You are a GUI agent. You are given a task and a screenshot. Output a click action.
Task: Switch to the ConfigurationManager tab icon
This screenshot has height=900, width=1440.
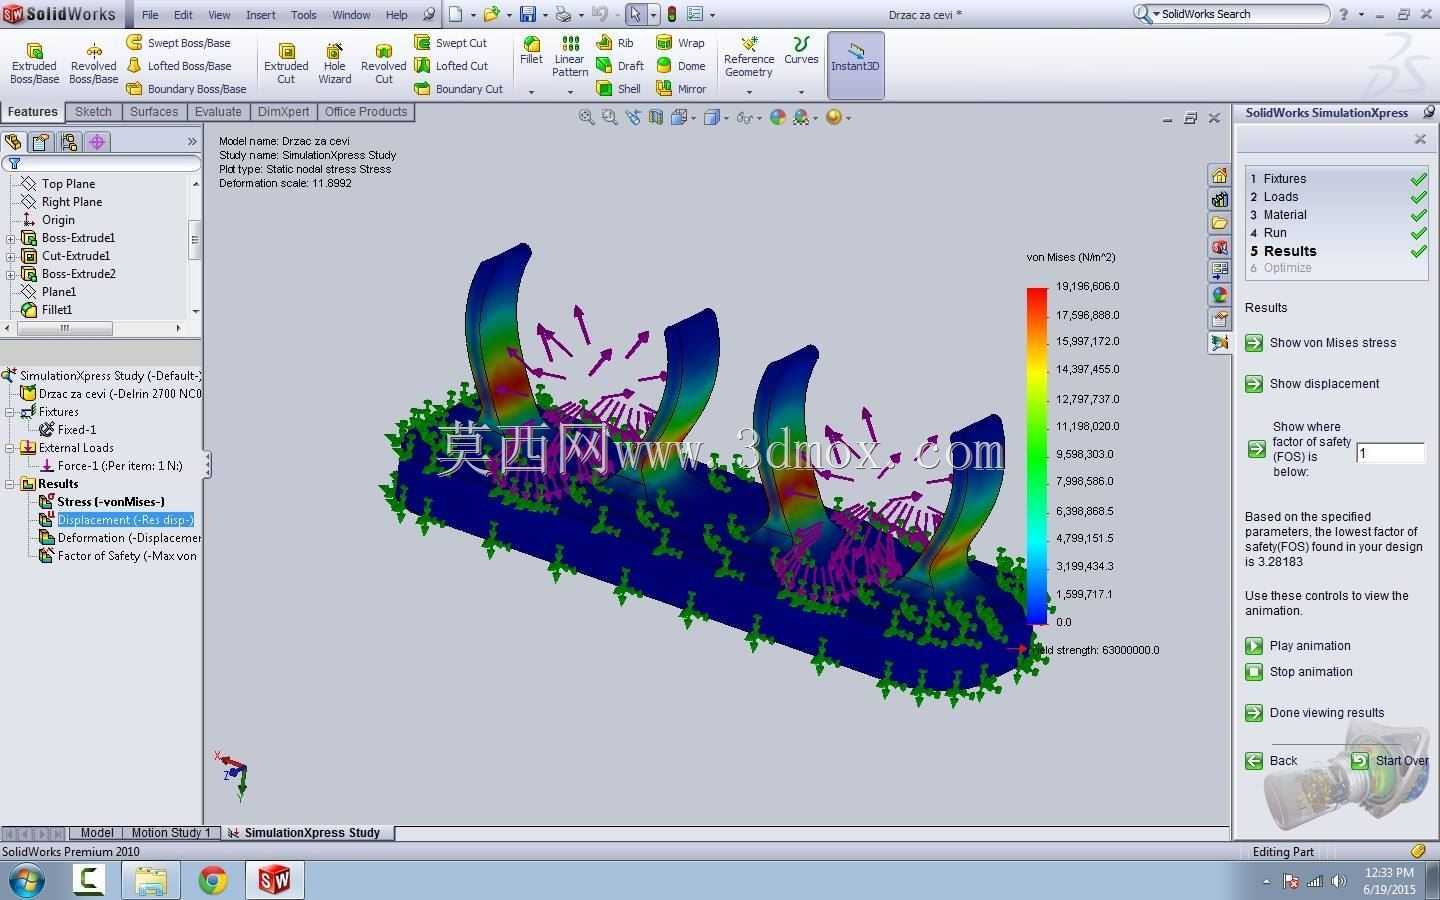pos(69,142)
